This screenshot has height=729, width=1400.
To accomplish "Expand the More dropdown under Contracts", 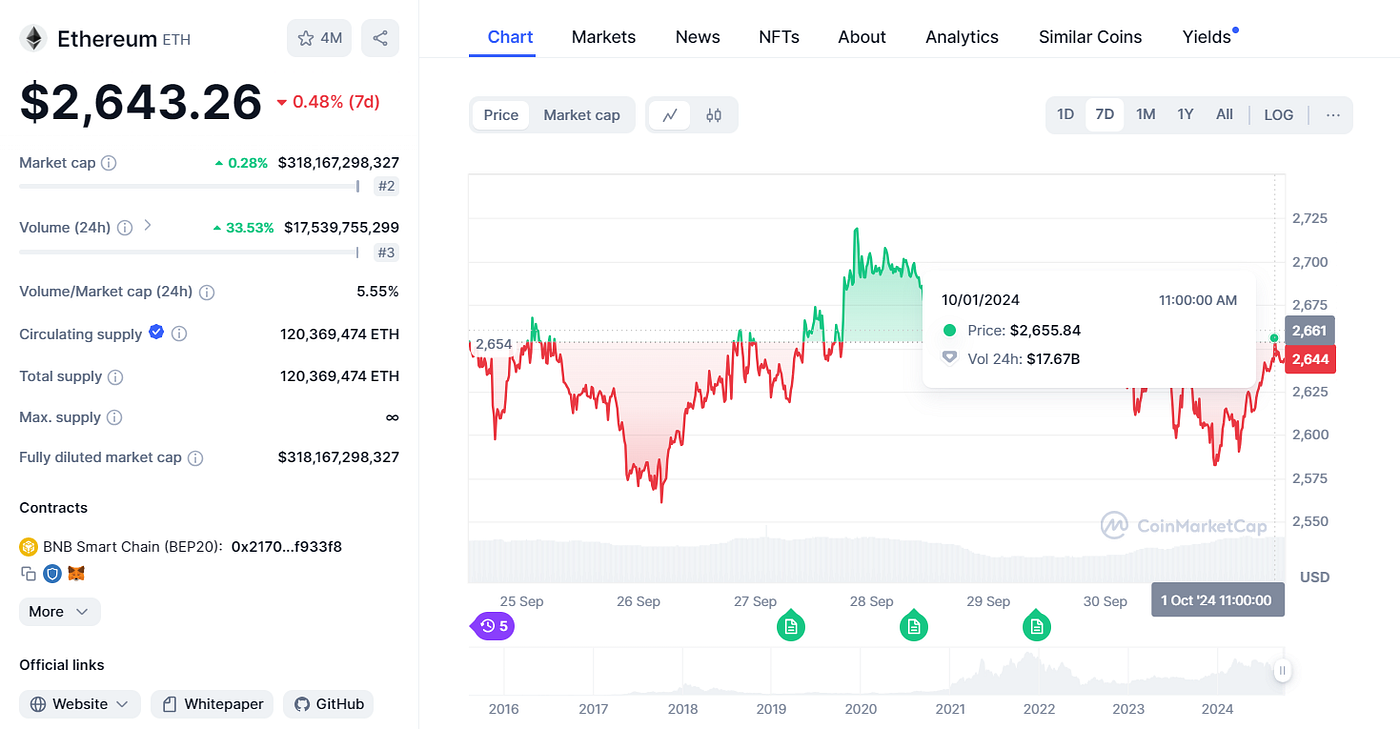I will [x=59, y=611].
